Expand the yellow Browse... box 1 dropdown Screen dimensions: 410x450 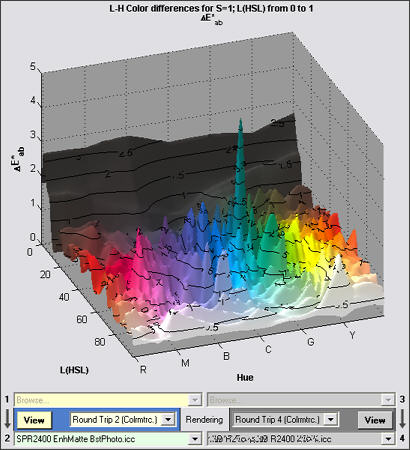coord(195,399)
